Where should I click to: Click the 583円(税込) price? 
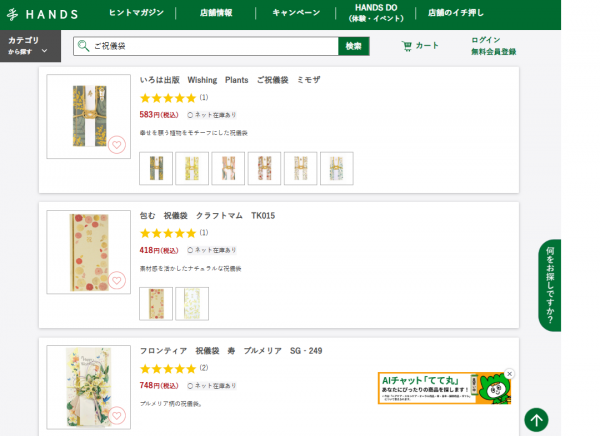(159, 114)
